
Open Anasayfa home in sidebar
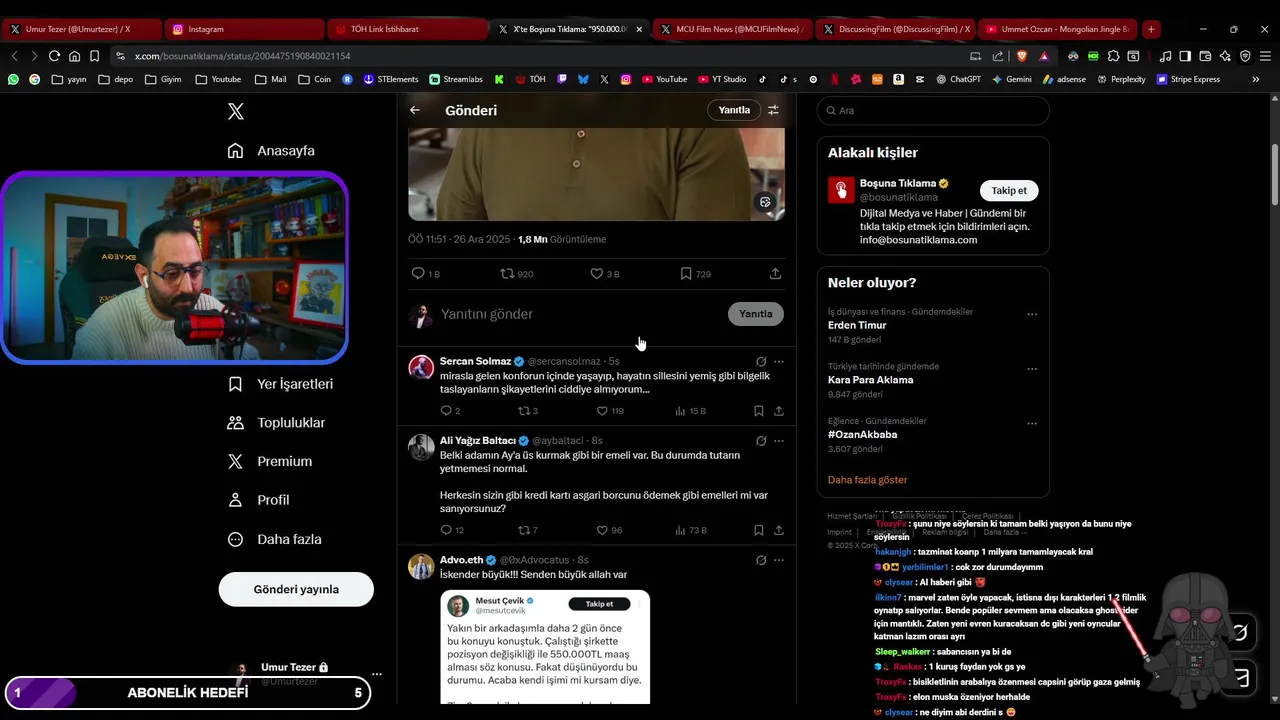(271, 151)
